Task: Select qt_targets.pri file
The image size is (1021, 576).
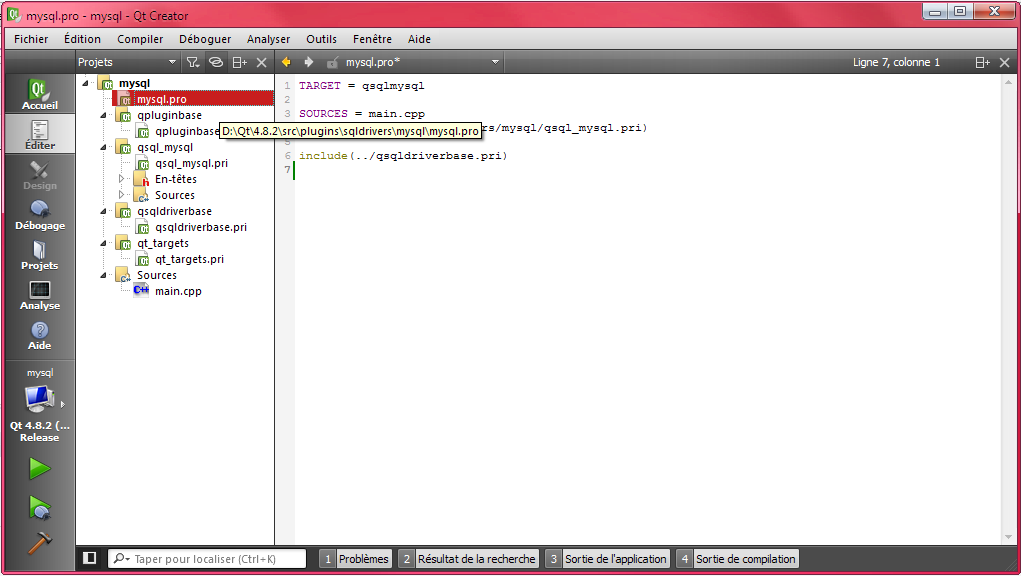Action: click(x=189, y=259)
